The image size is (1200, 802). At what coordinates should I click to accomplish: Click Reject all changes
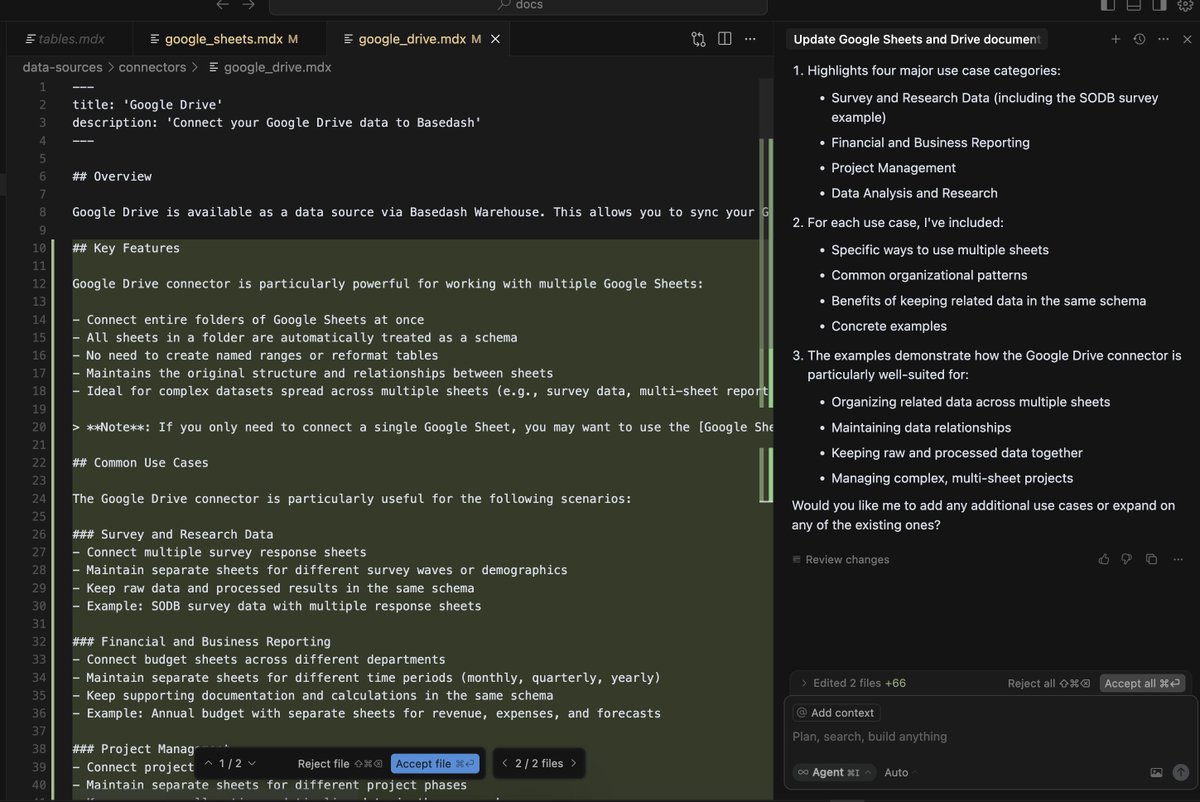point(1050,683)
